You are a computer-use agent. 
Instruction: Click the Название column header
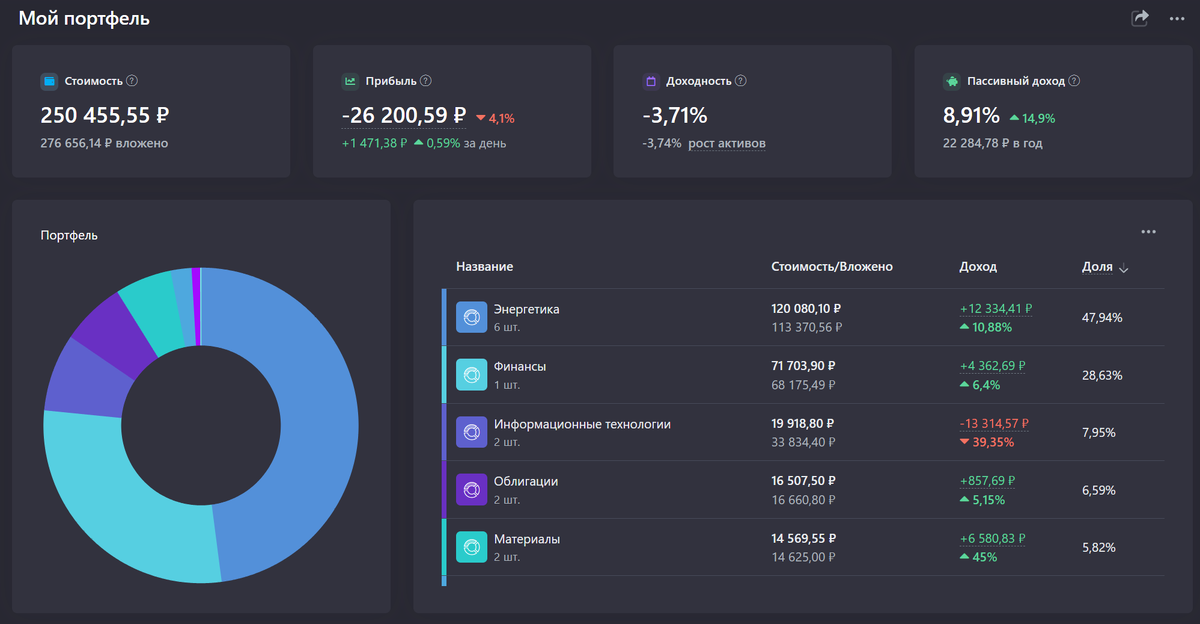(485, 267)
